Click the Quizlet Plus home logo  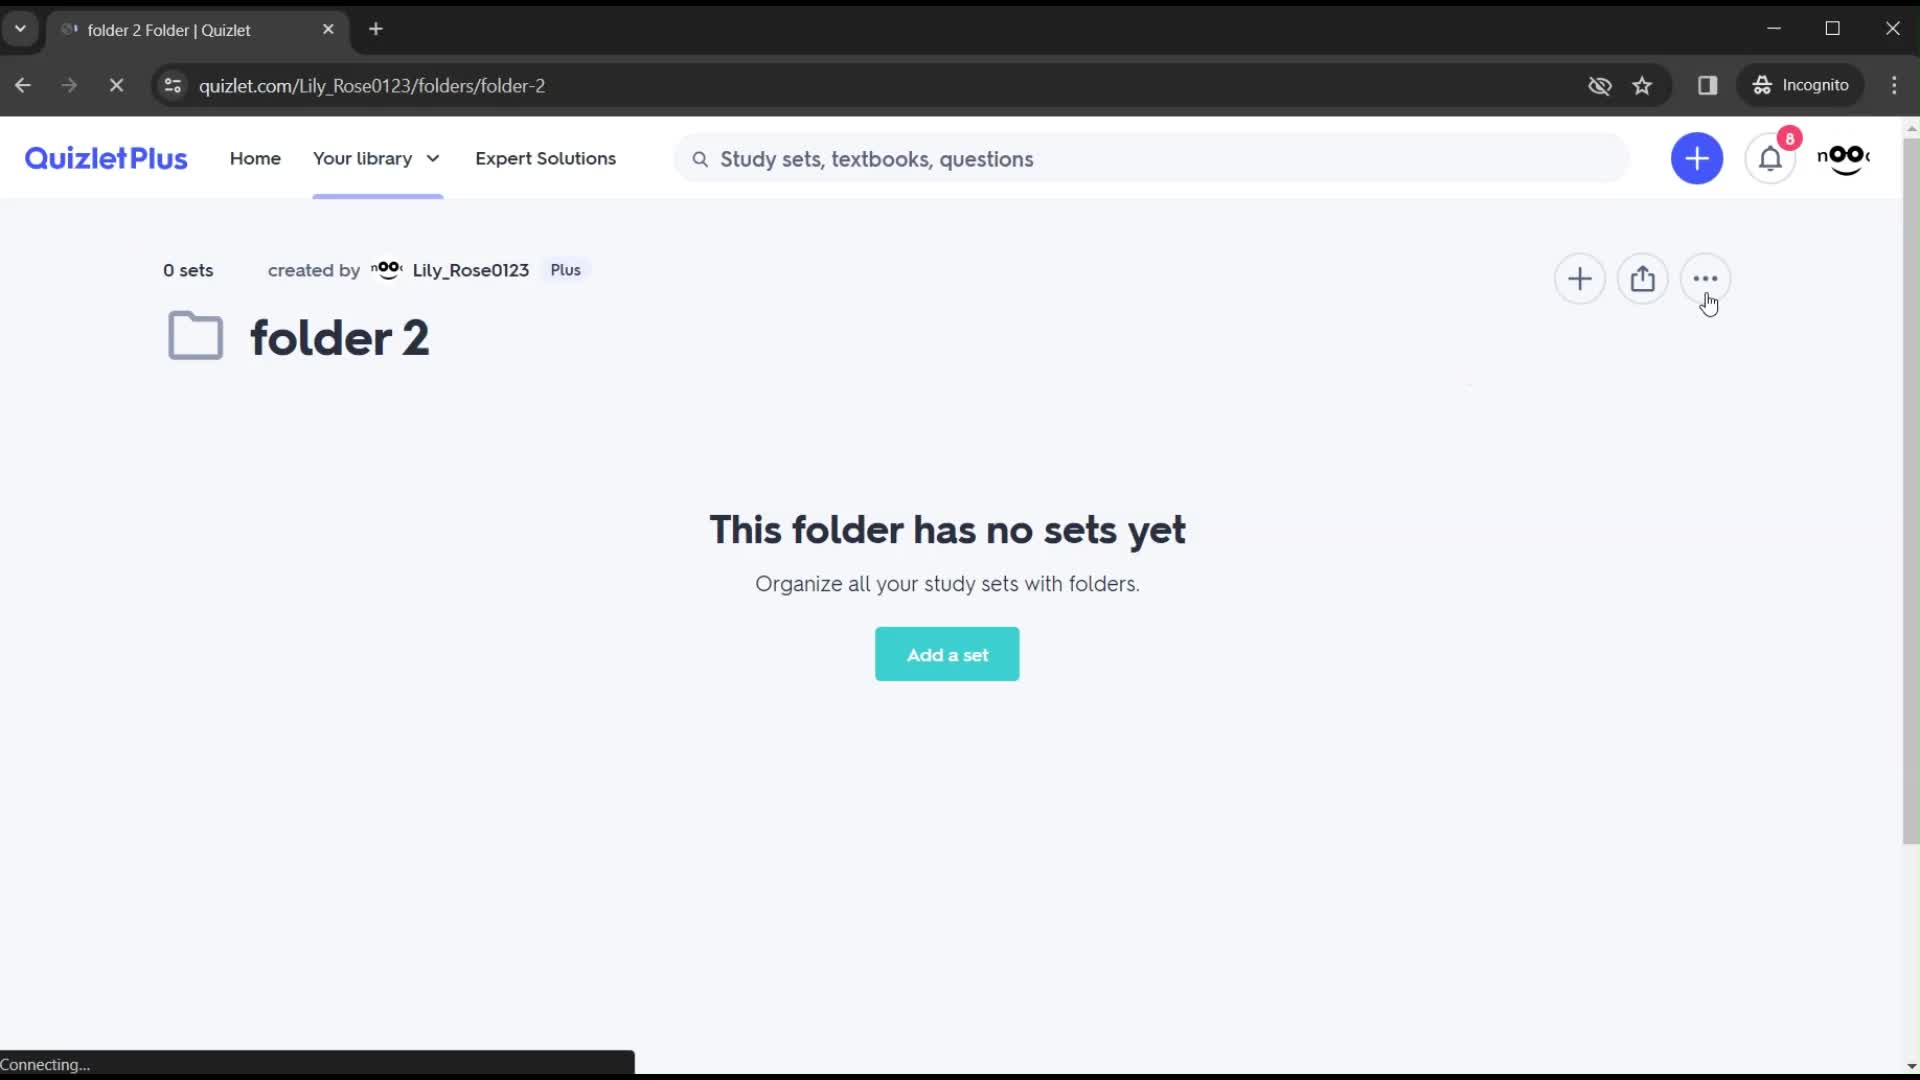click(x=105, y=158)
